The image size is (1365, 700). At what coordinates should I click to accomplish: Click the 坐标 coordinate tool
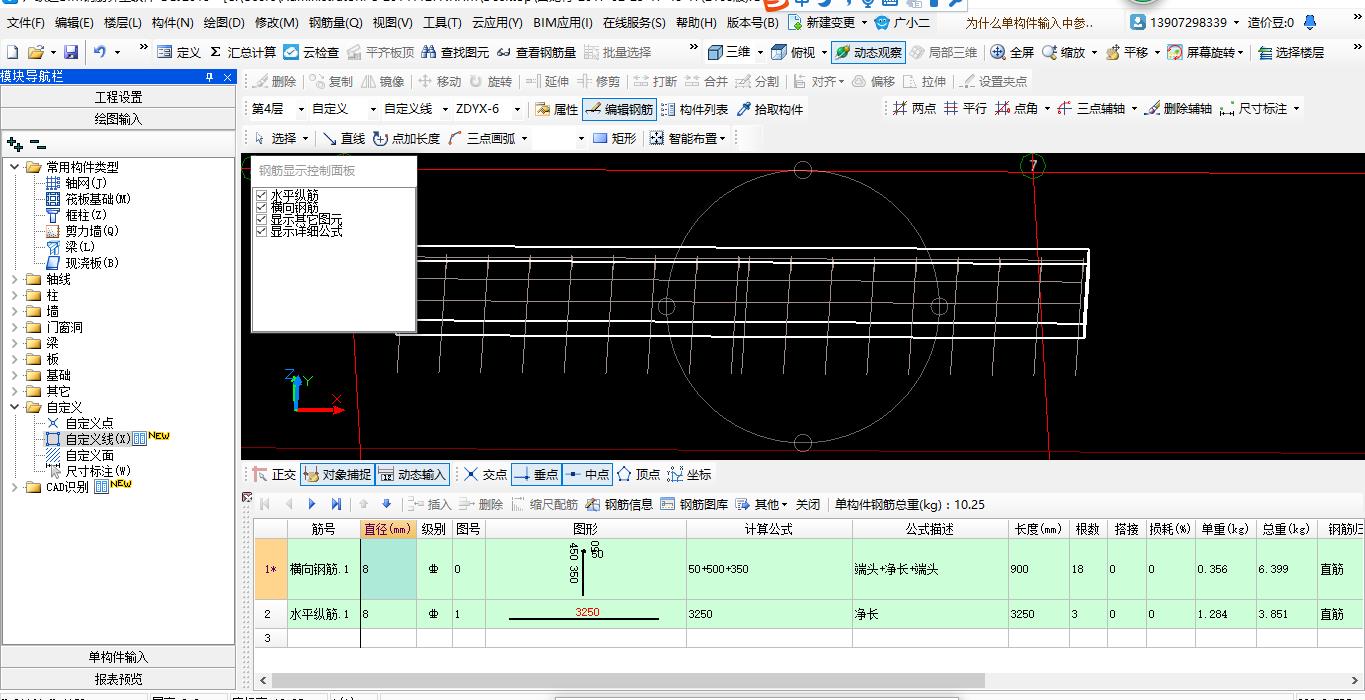point(689,475)
